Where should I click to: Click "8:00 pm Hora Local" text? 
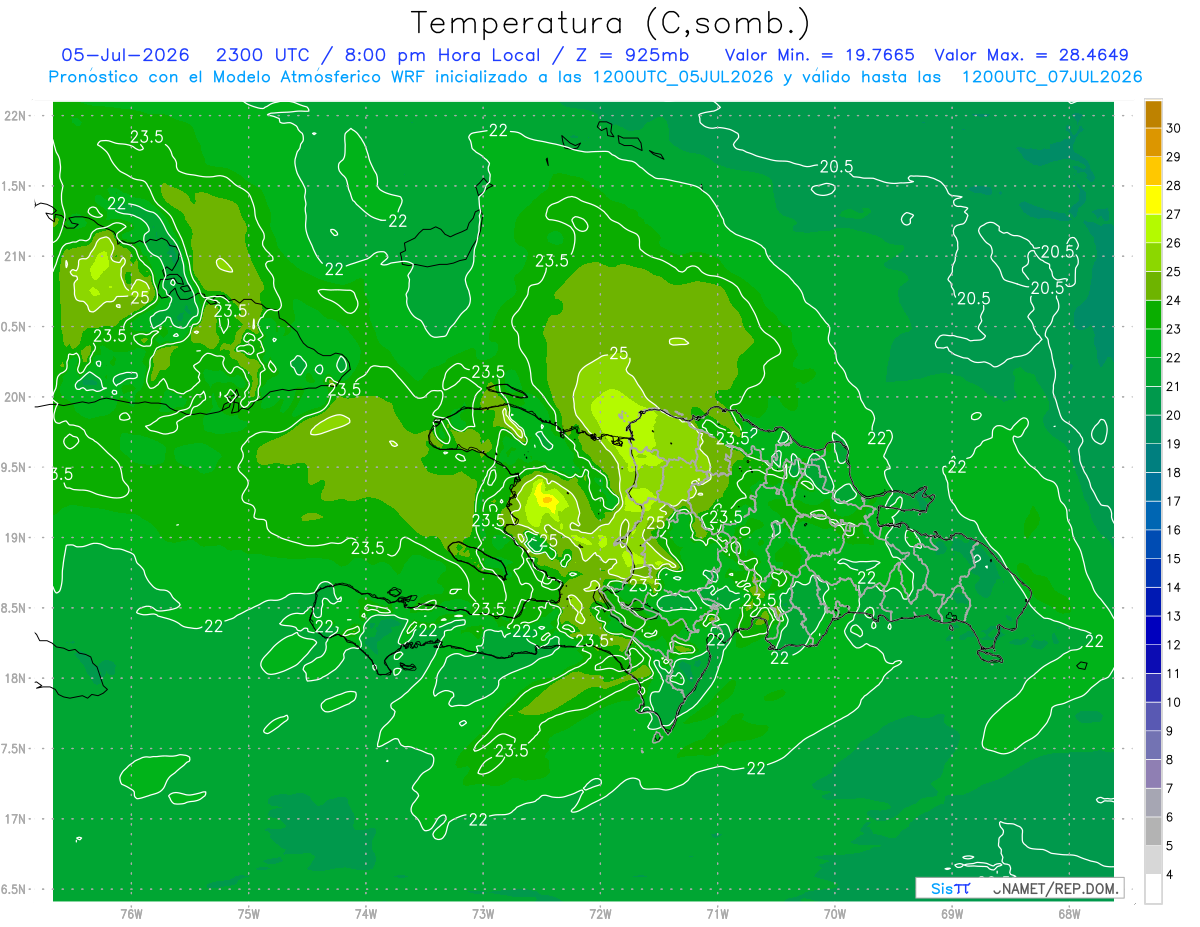(x=443, y=55)
